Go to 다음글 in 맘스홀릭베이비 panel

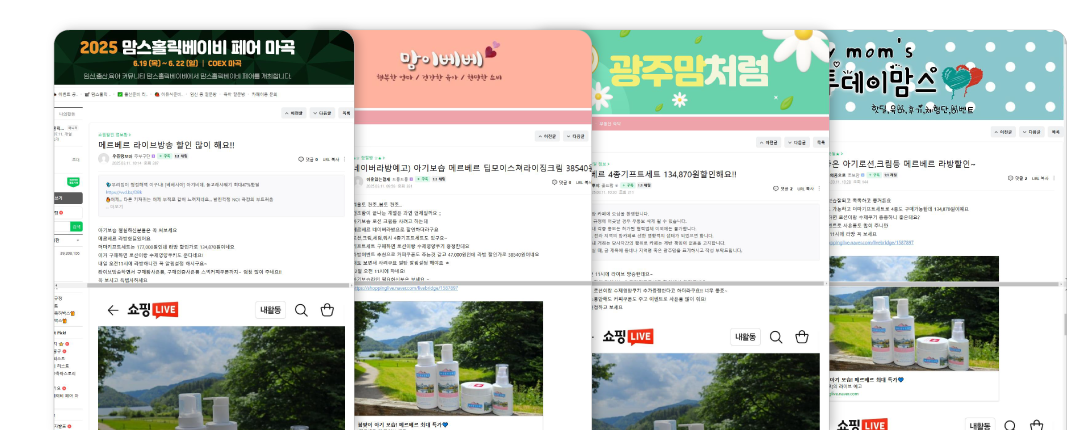[323, 113]
